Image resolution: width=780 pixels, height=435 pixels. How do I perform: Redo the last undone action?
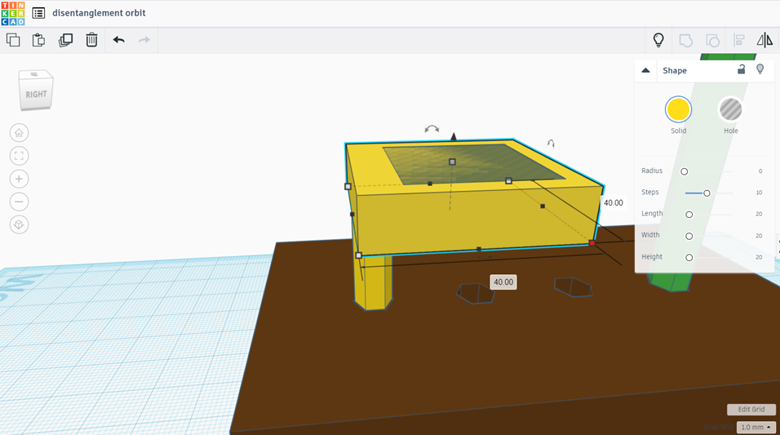click(x=144, y=40)
